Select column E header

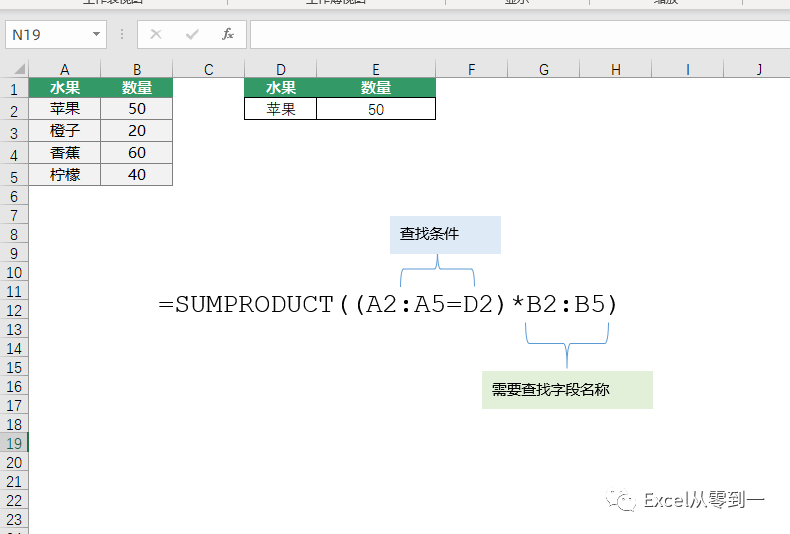[376, 69]
